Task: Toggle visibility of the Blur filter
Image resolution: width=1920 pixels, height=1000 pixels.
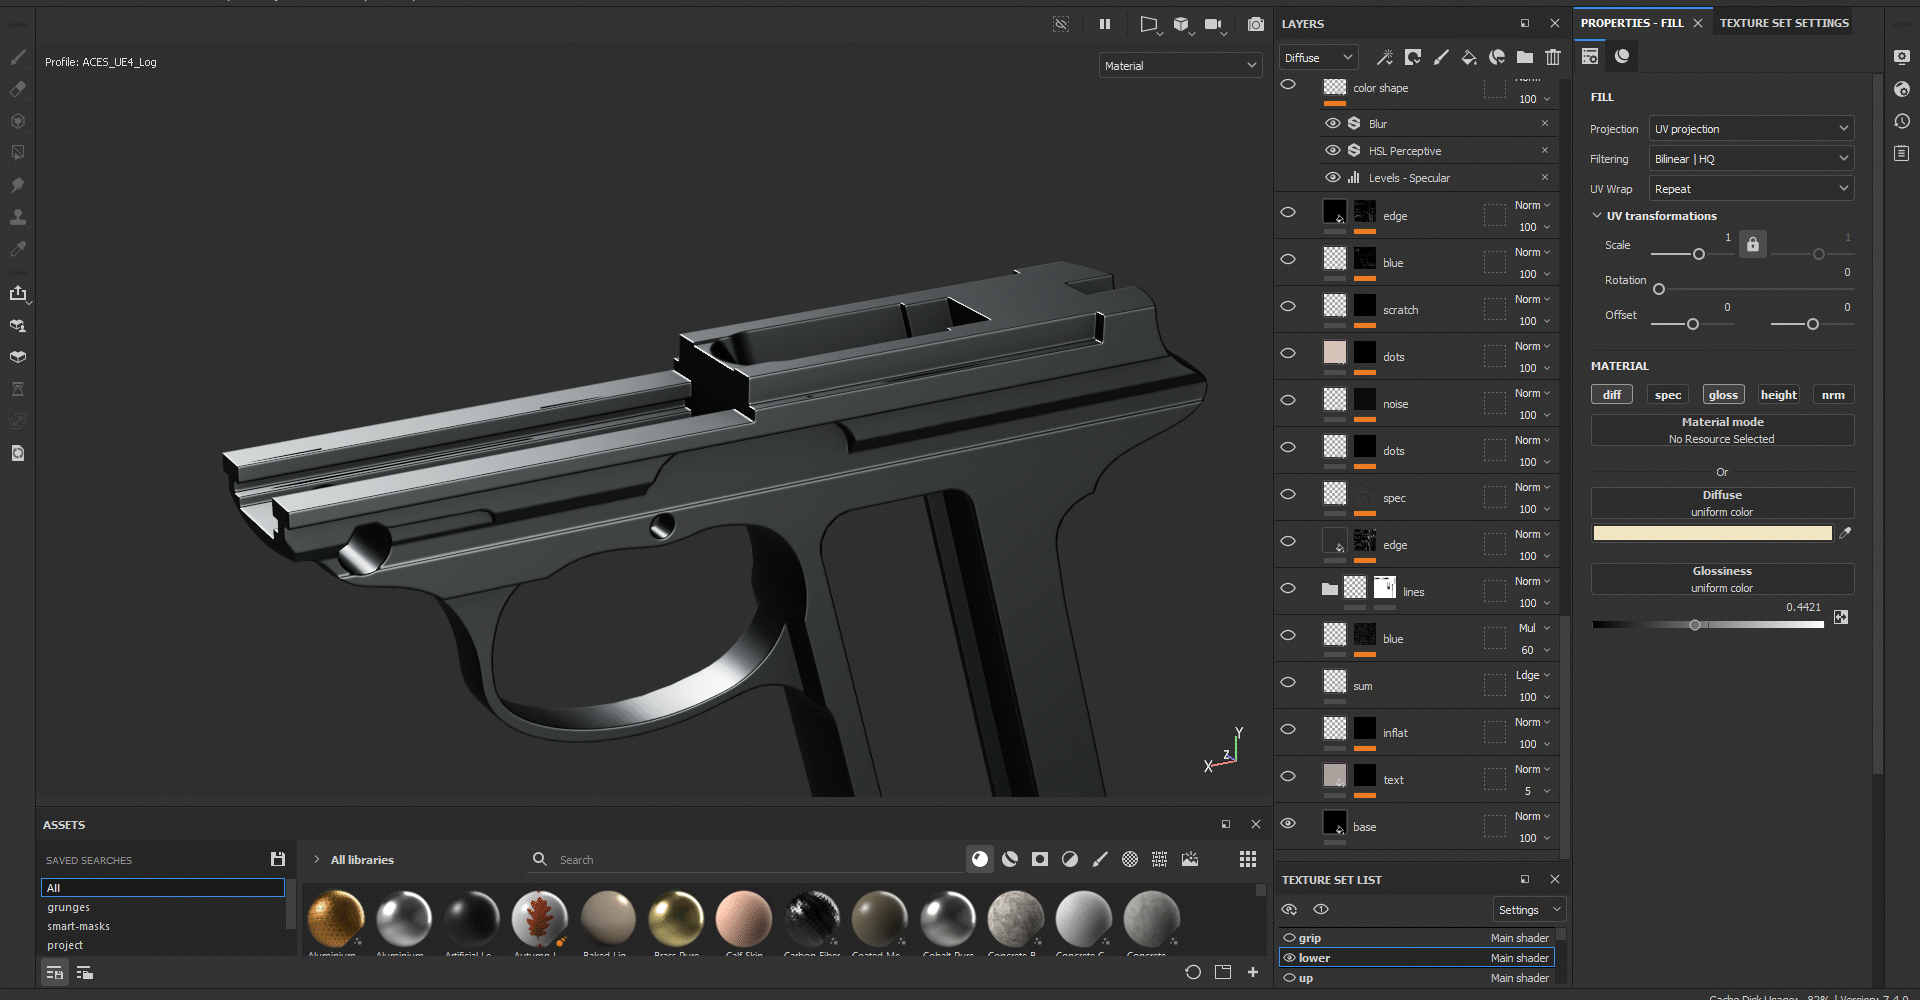Action: [x=1332, y=123]
